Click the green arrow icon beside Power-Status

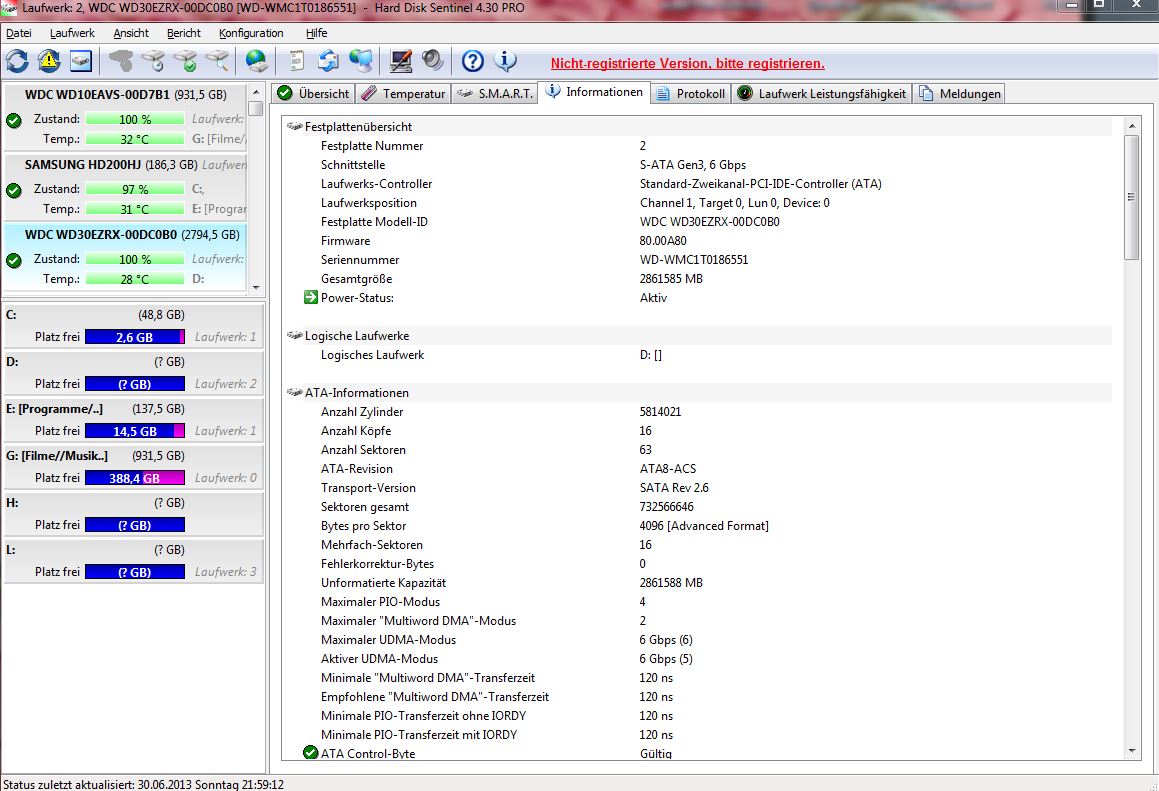tap(310, 297)
